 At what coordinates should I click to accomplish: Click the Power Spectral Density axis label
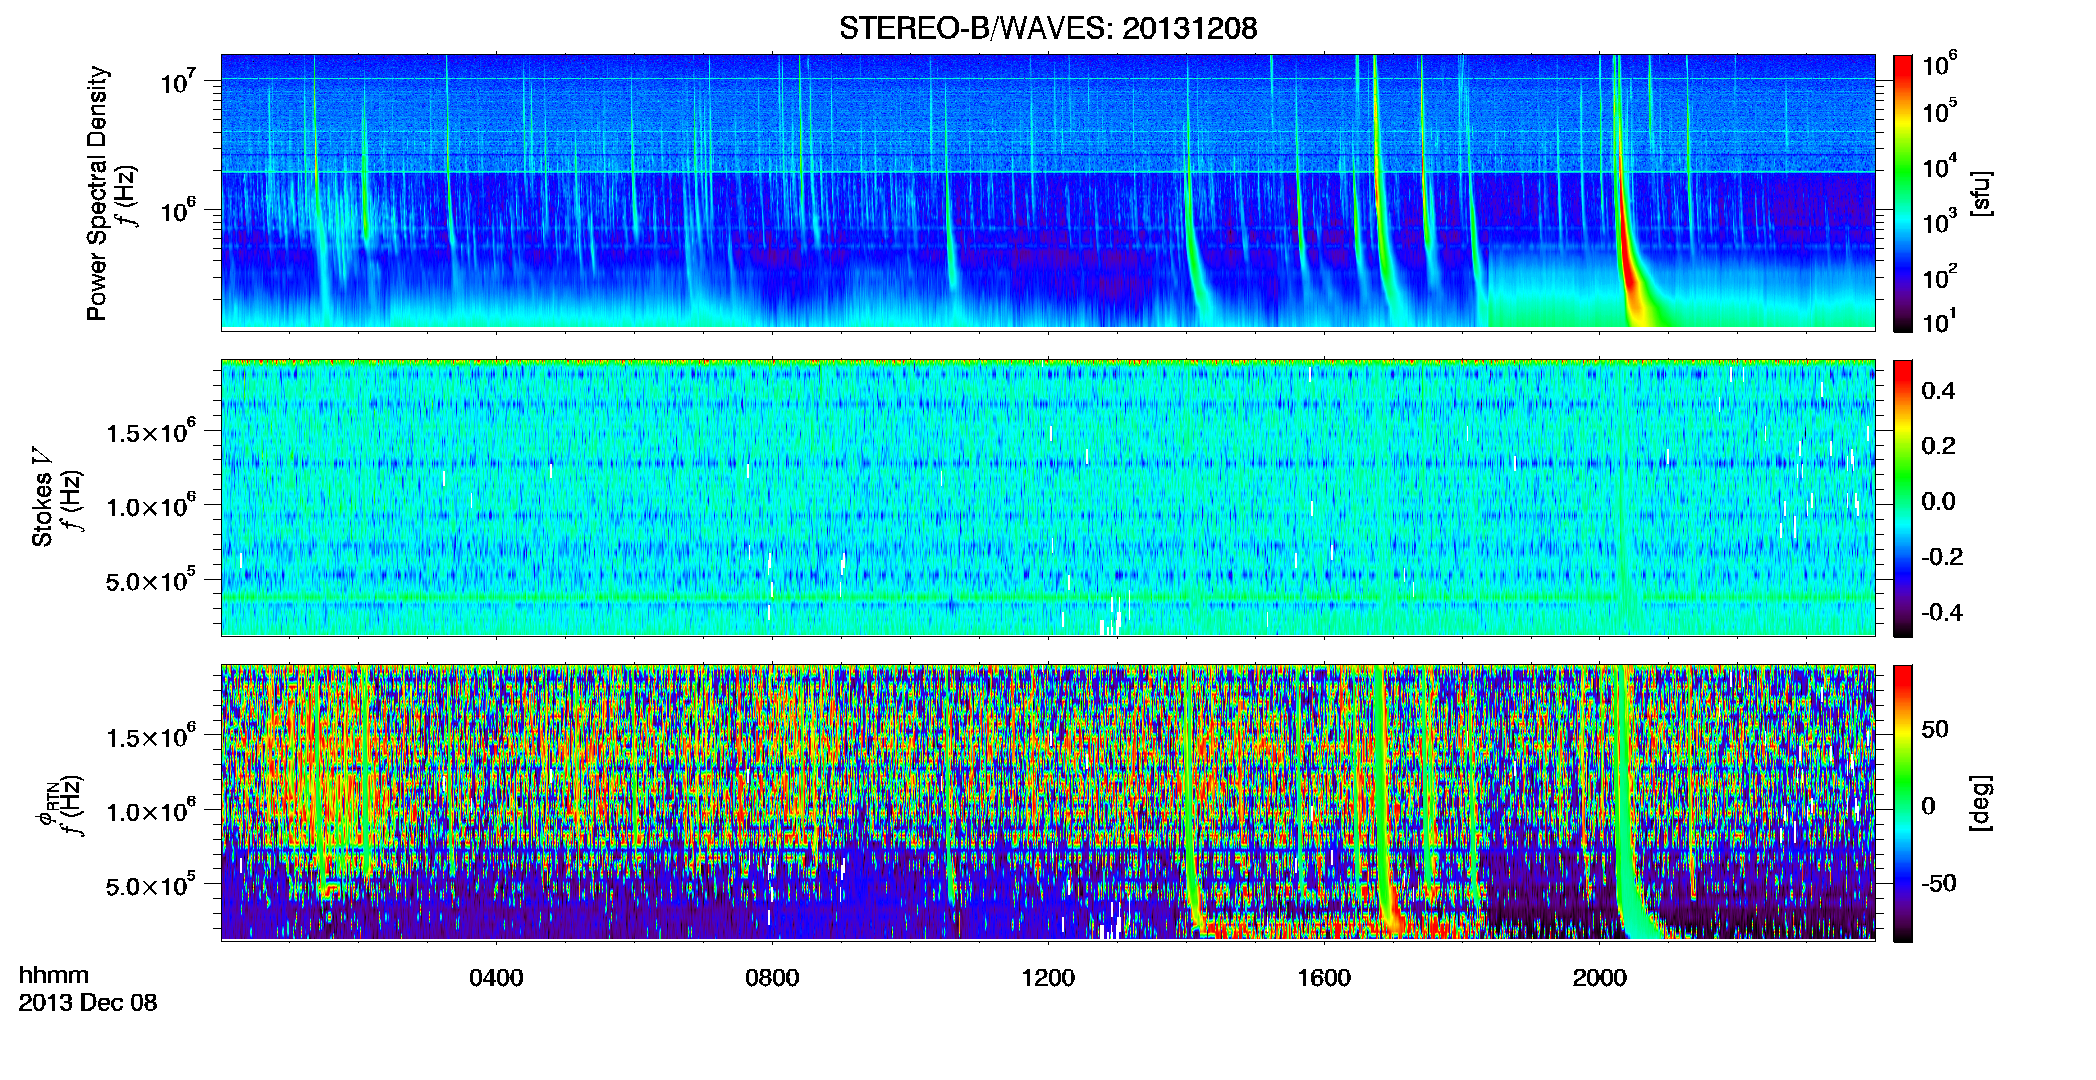tap(97, 193)
